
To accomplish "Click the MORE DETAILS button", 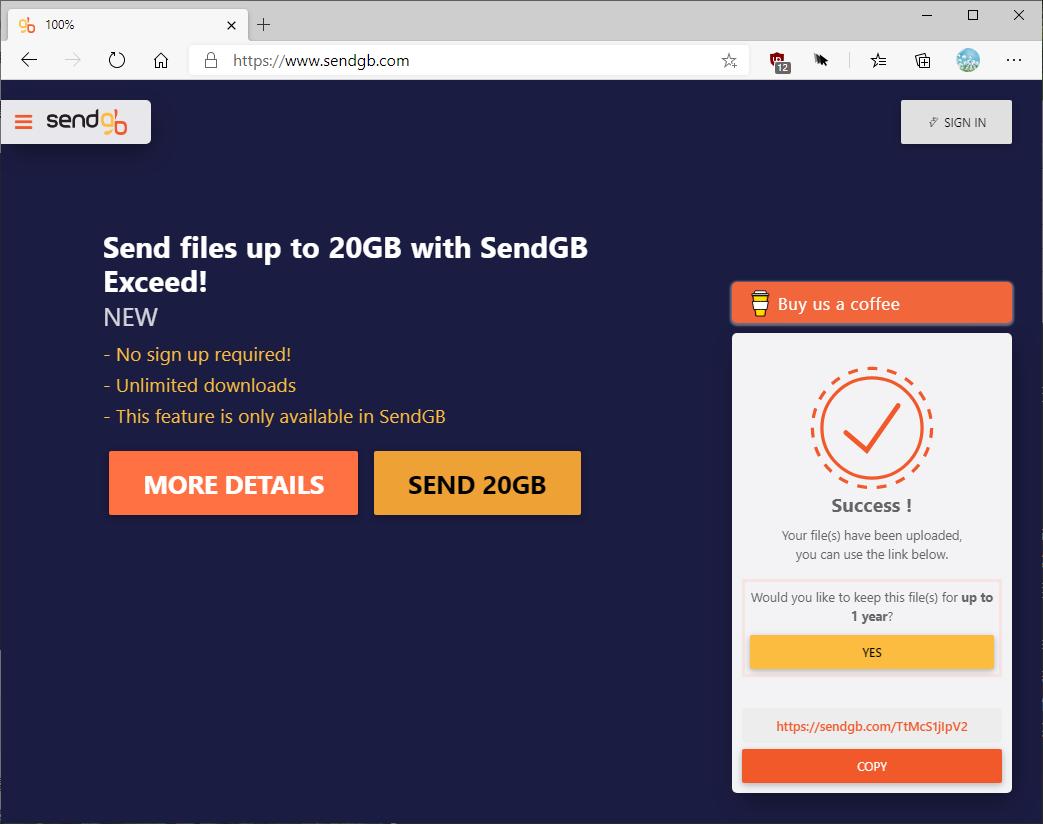I will (233, 484).
